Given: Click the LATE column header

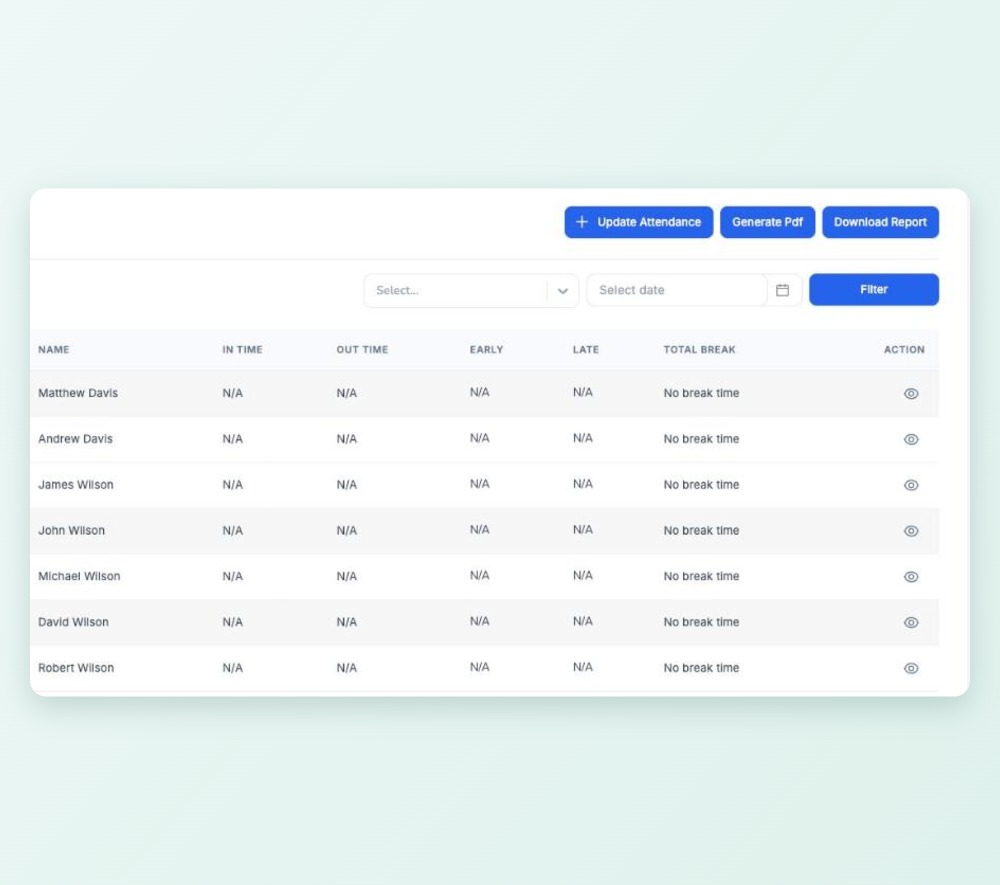Looking at the screenshot, I should pos(585,349).
